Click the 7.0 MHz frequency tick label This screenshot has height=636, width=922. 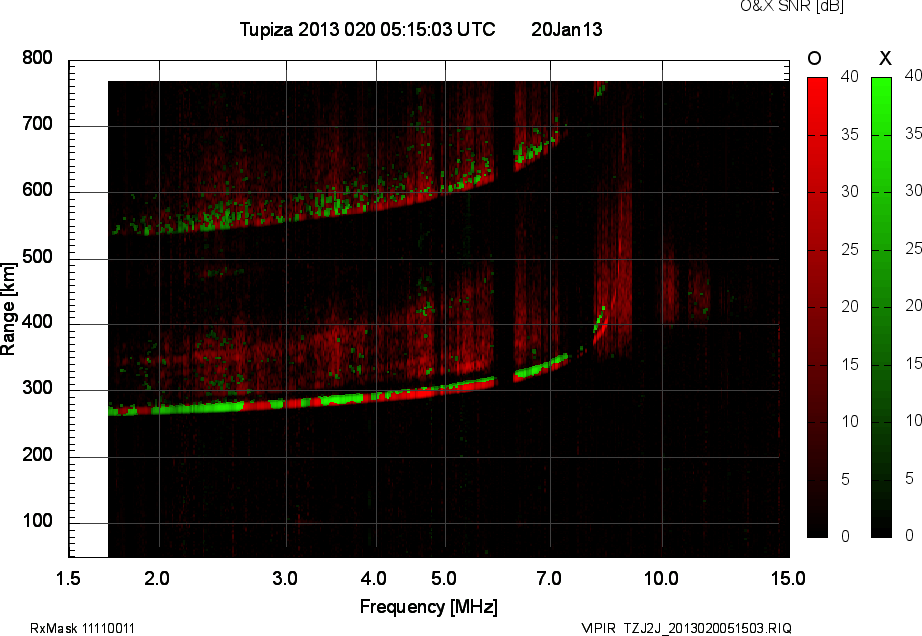click(x=549, y=578)
